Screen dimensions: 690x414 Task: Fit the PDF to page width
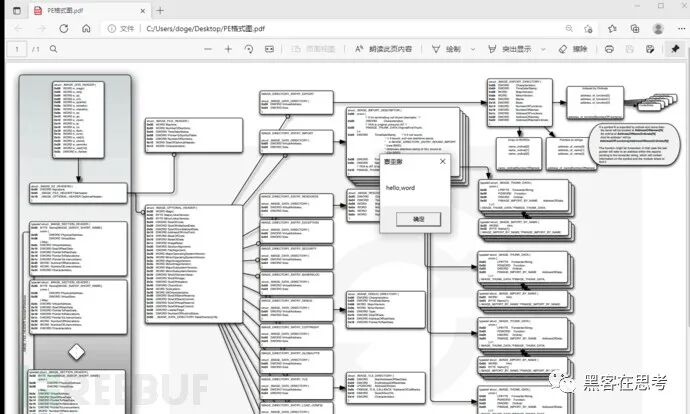[269, 49]
